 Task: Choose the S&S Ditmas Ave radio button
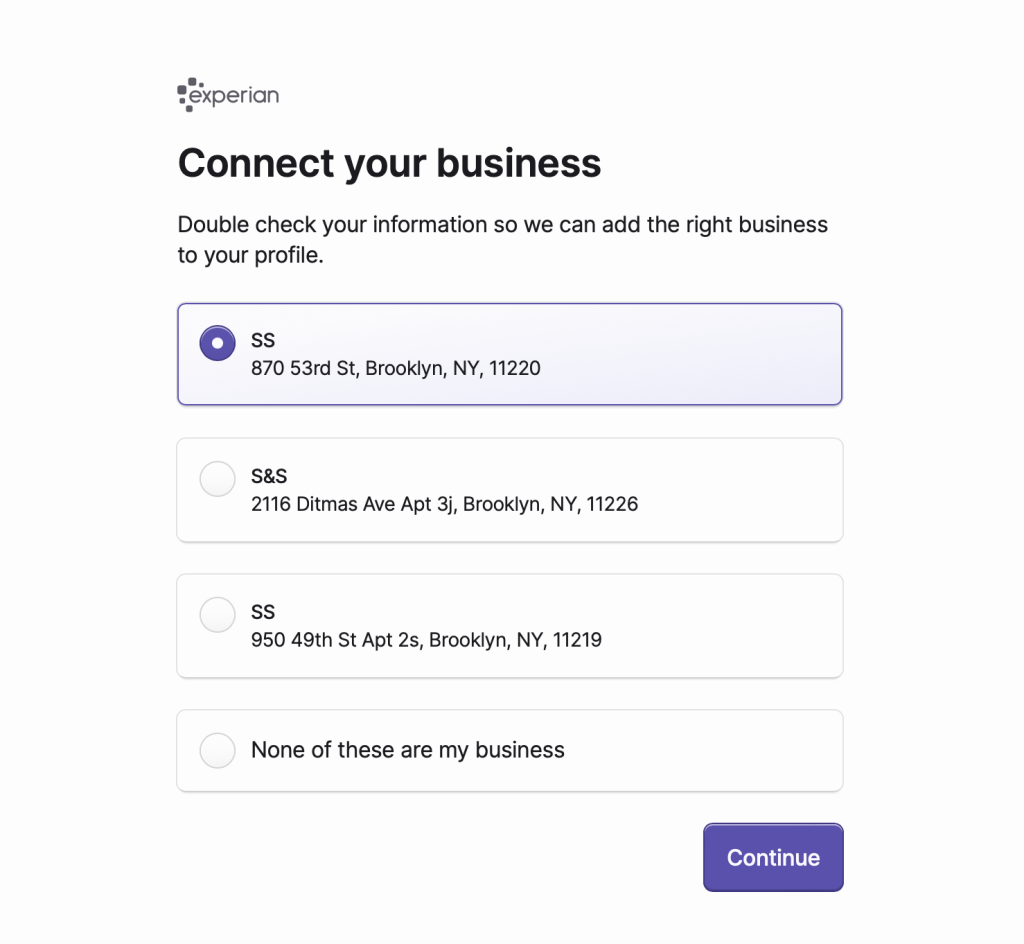pyautogui.click(x=218, y=478)
